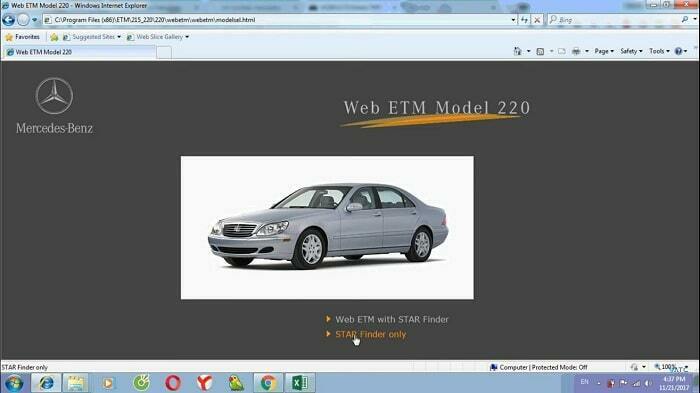Click the Mercedes-Benz star logo
This screenshot has width=700, height=393.
click(x=54, y=96)
